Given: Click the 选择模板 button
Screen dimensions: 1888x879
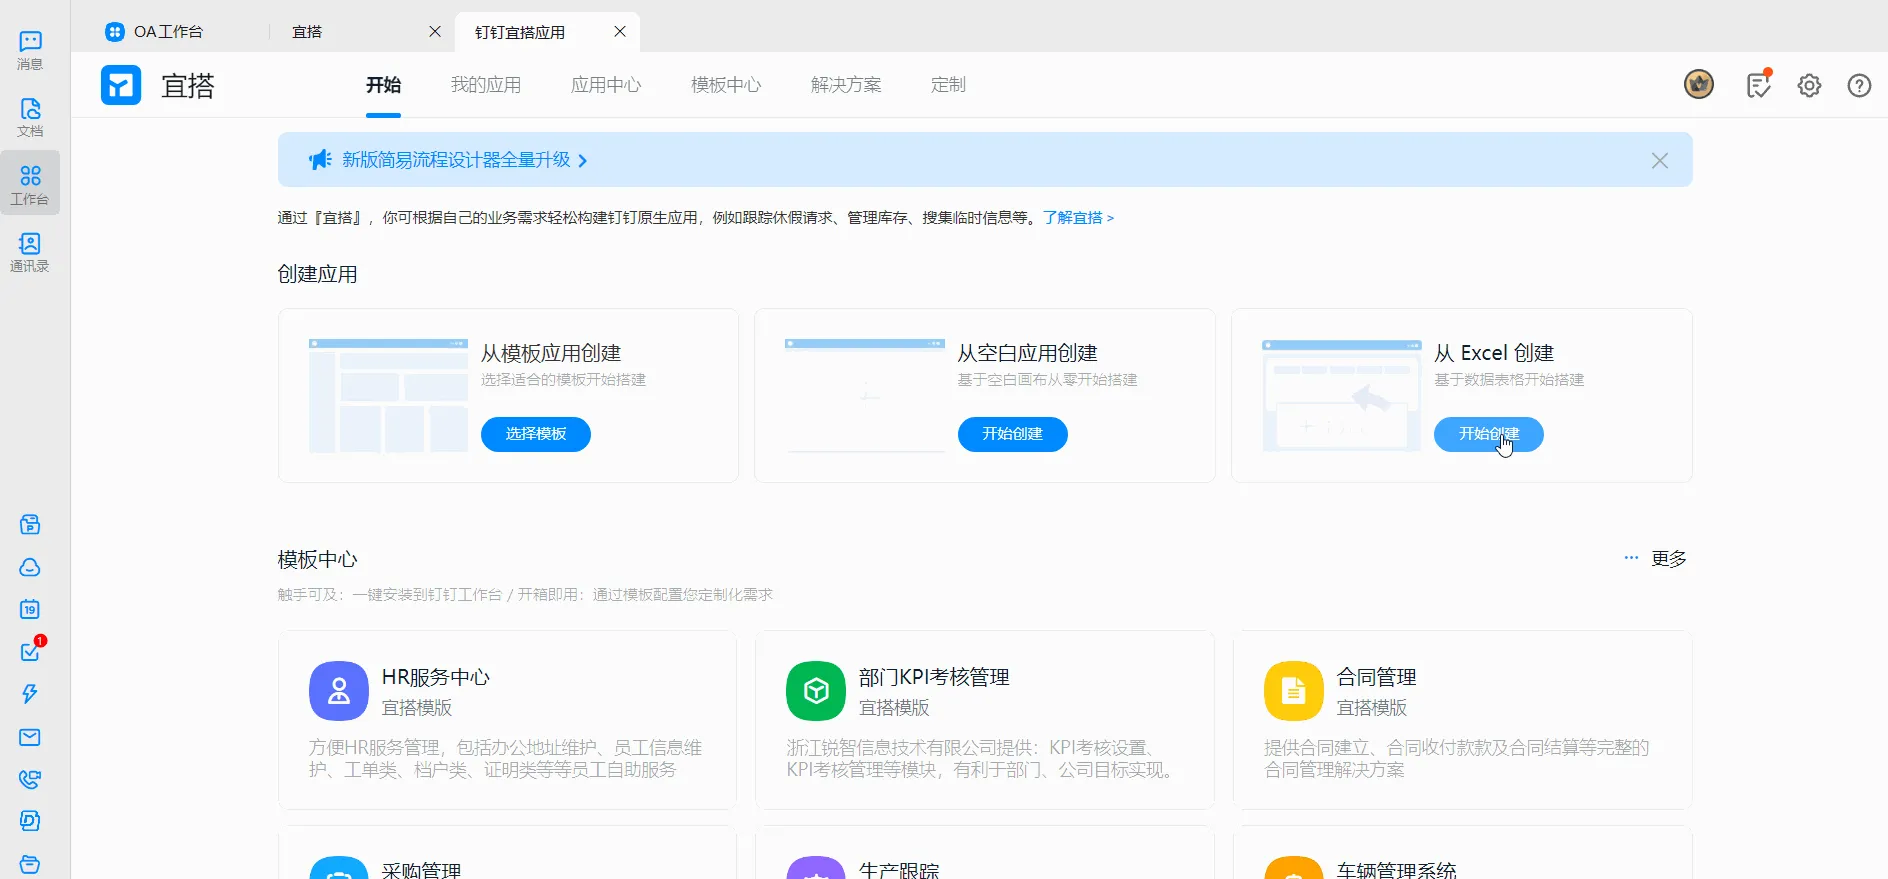Looking at the screenshot, I should click(x=536, y=434).
